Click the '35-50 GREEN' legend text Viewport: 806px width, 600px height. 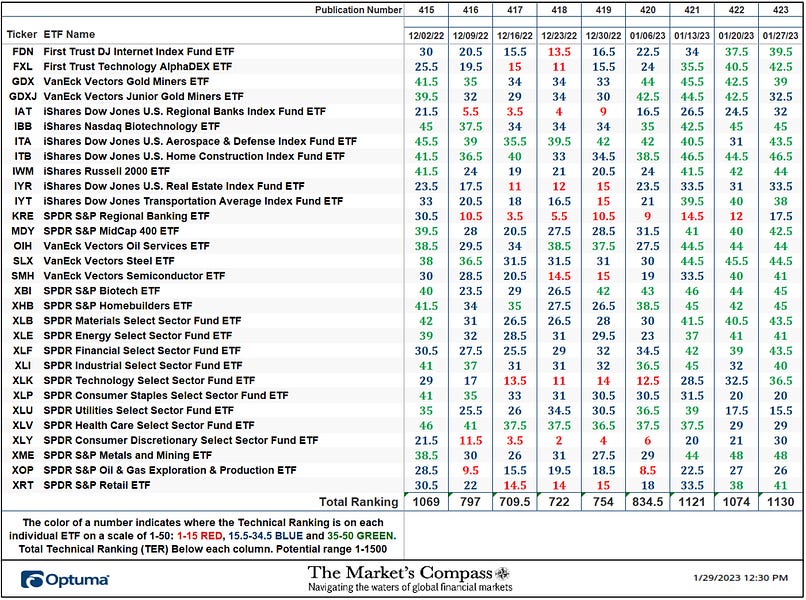(360, 536)
